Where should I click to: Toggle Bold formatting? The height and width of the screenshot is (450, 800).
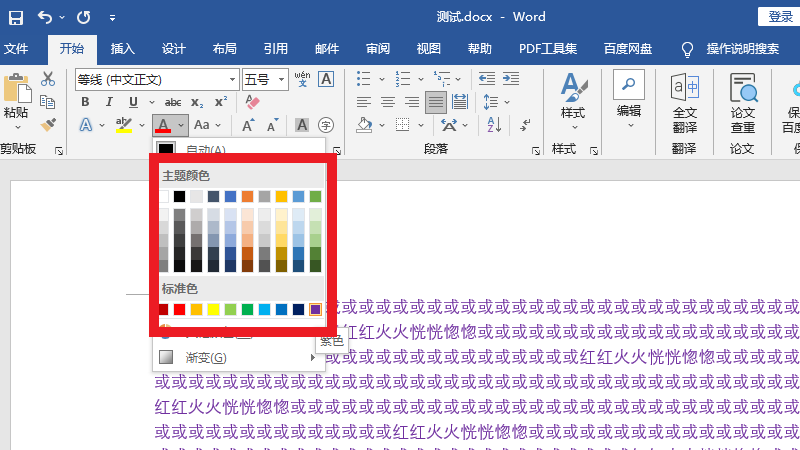pyautogui.click(x=85, y=102)
